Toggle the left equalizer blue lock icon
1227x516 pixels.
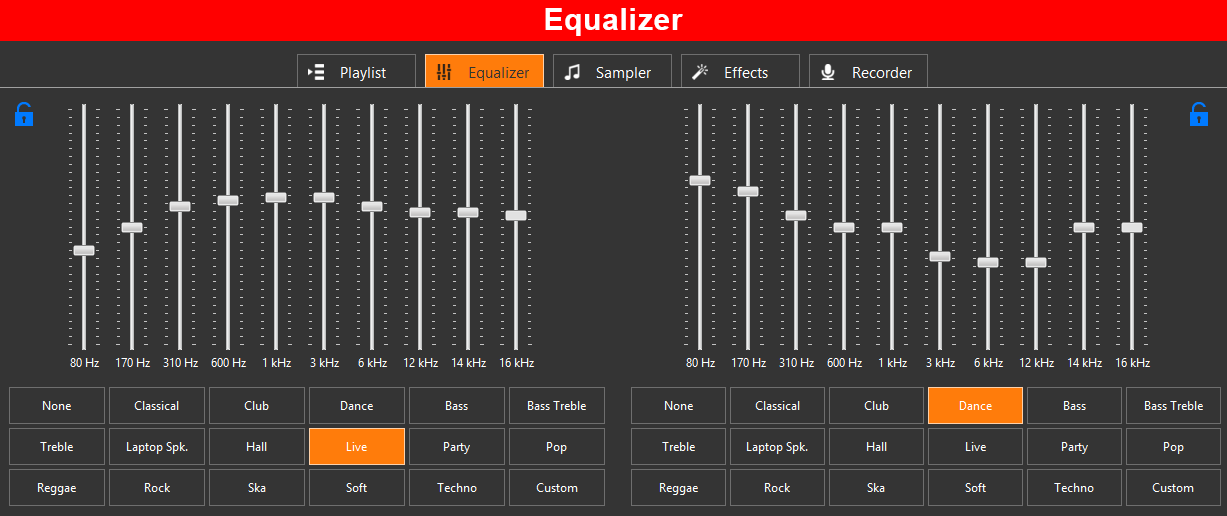(24, 114)
